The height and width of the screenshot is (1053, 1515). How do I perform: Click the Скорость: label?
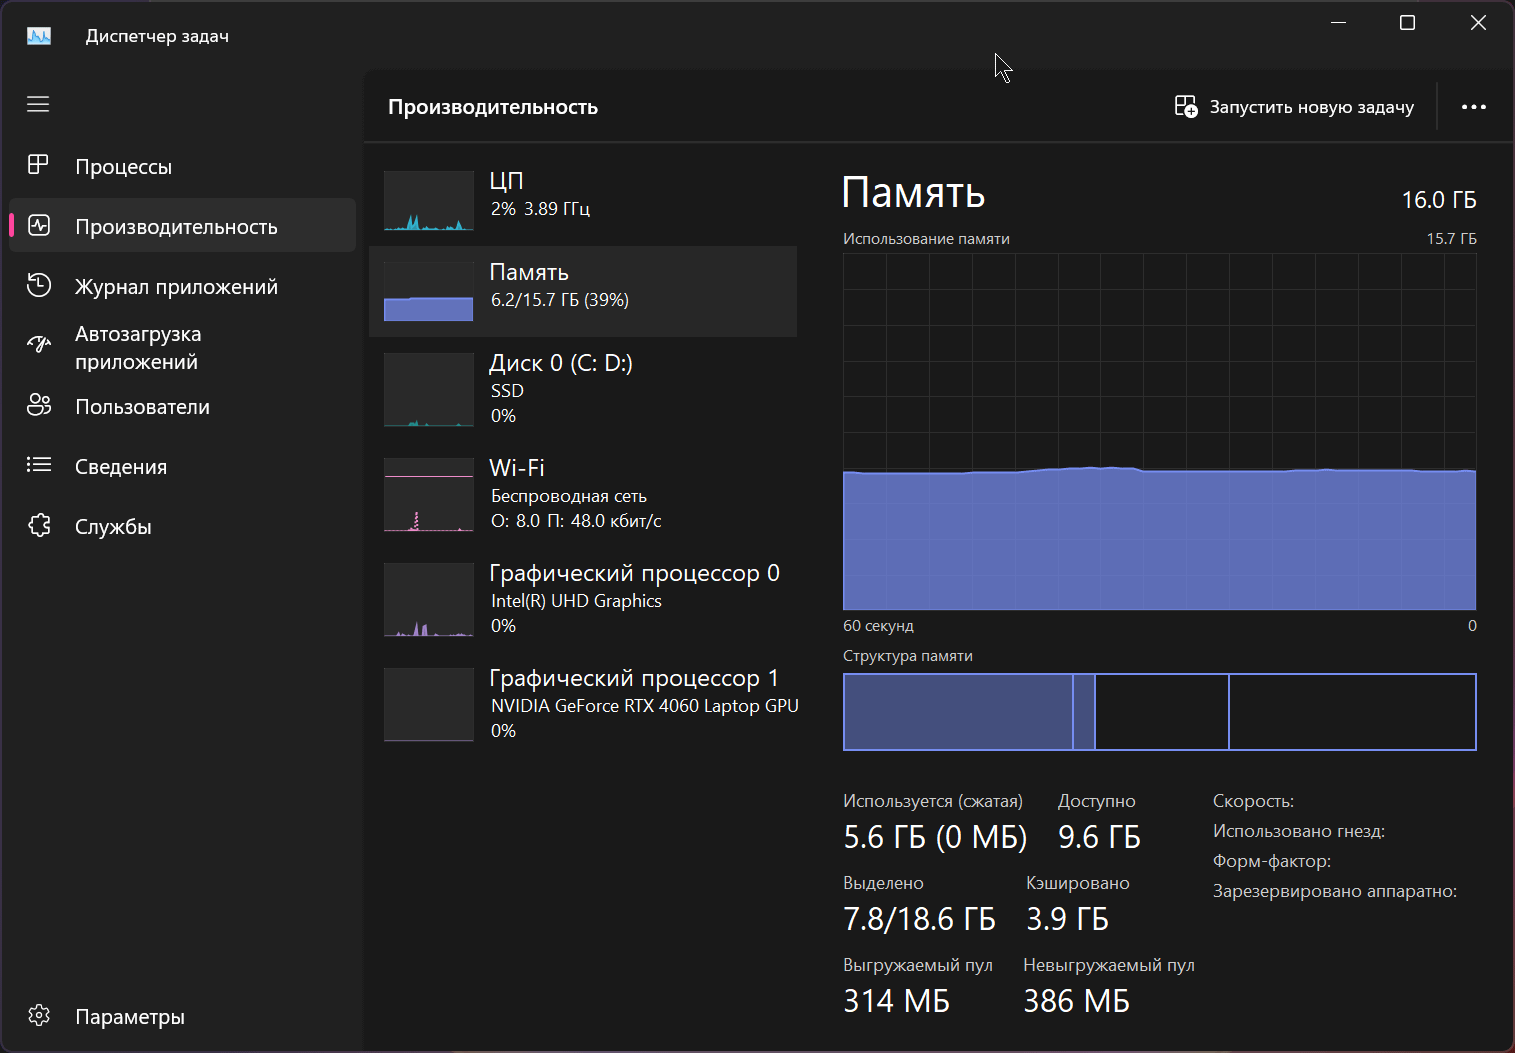[1253, 801]
